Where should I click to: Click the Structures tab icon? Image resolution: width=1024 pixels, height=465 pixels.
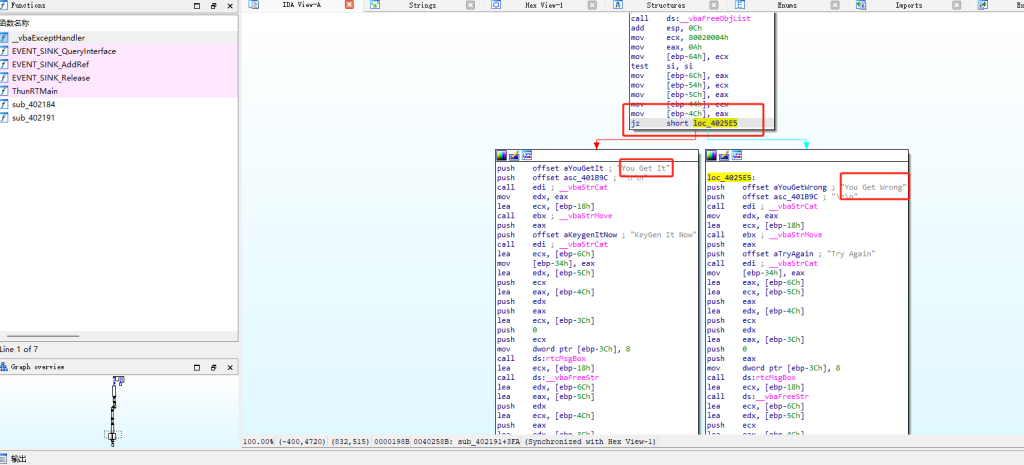click(618, 5)
